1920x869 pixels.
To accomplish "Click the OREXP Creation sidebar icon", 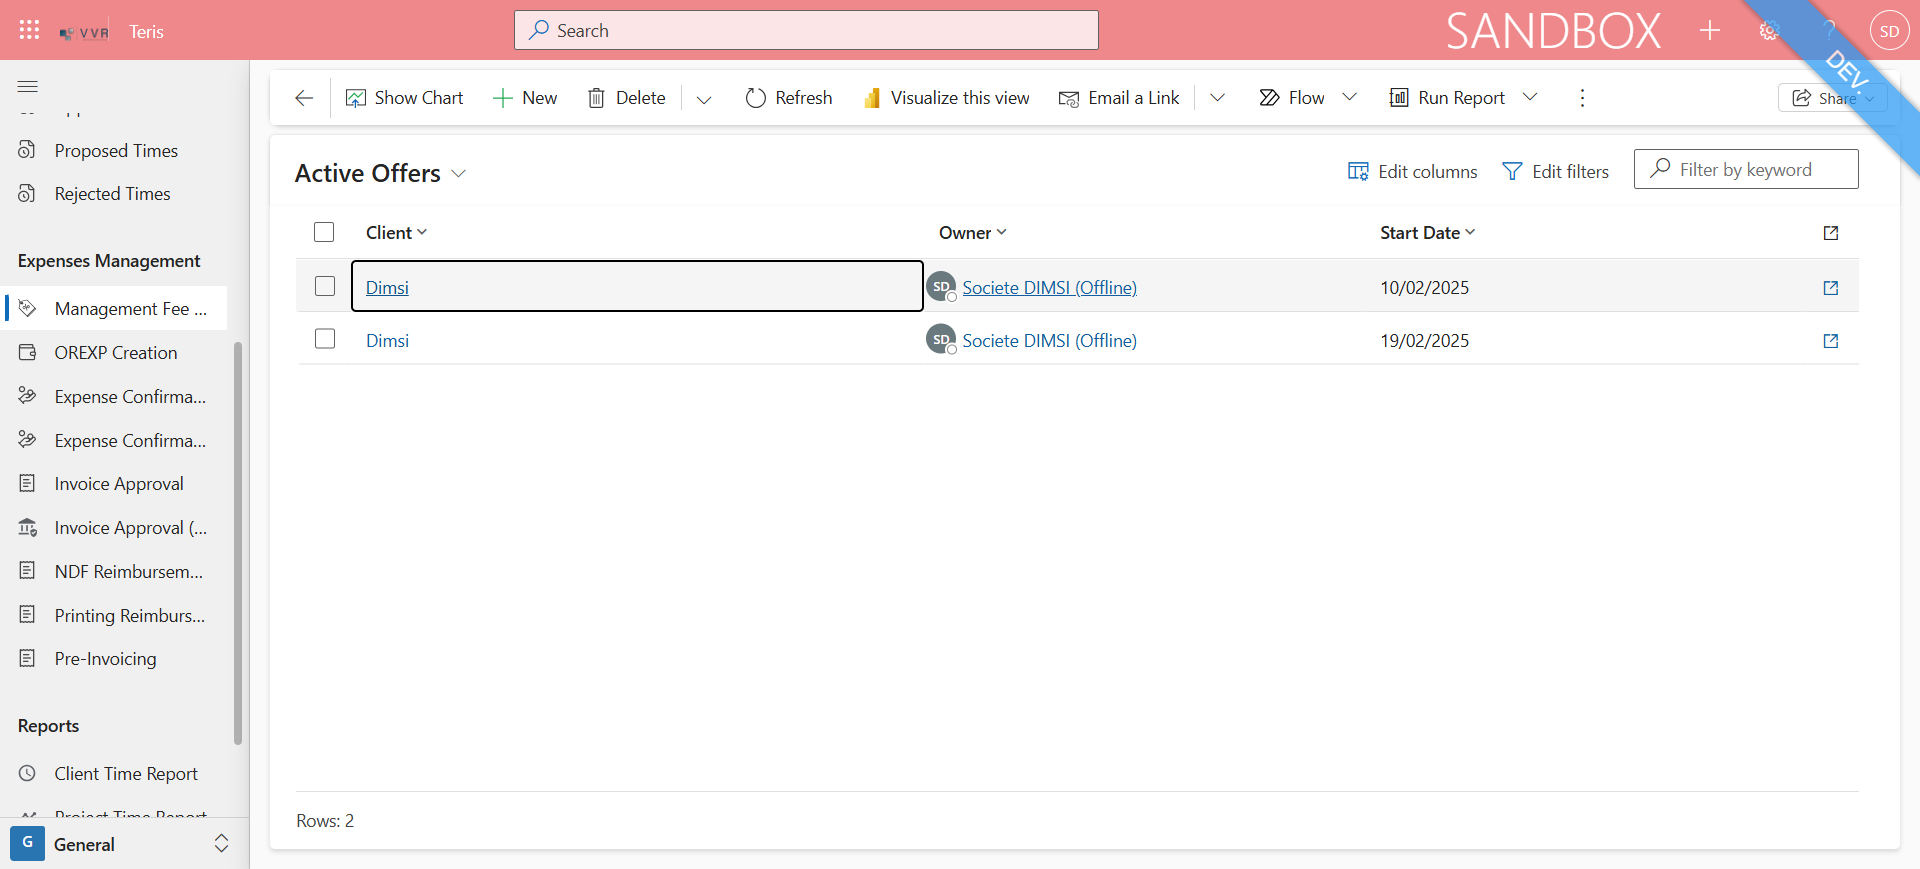I will pos(27,352).
